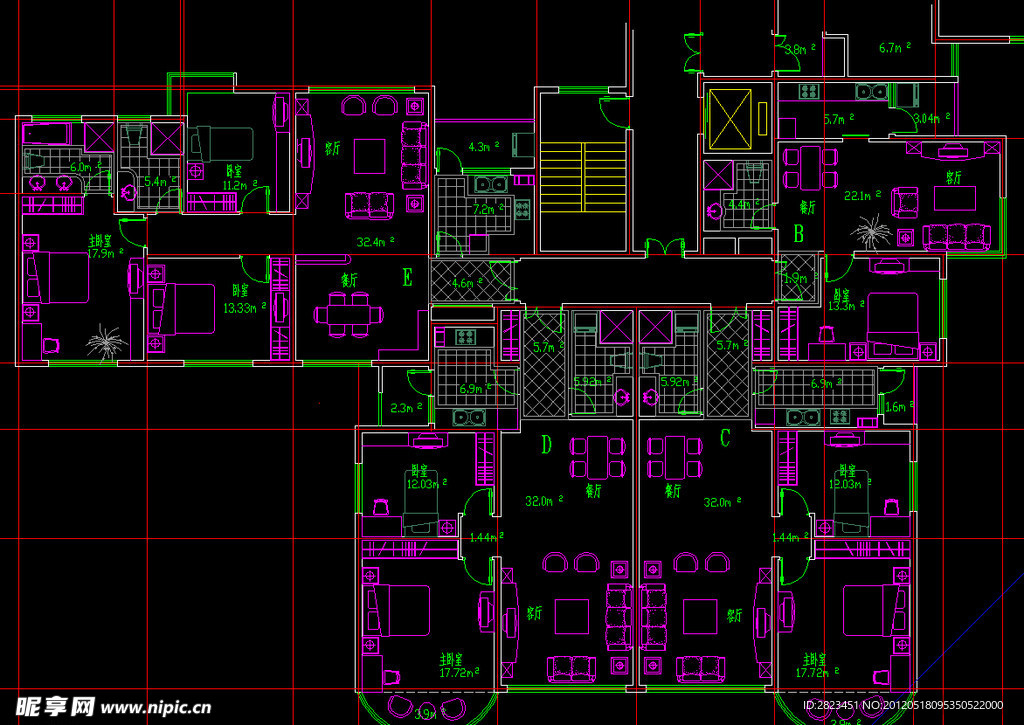Pick the "4.3m²" area label
1024x725 pixels.
(x=484, y=147)
